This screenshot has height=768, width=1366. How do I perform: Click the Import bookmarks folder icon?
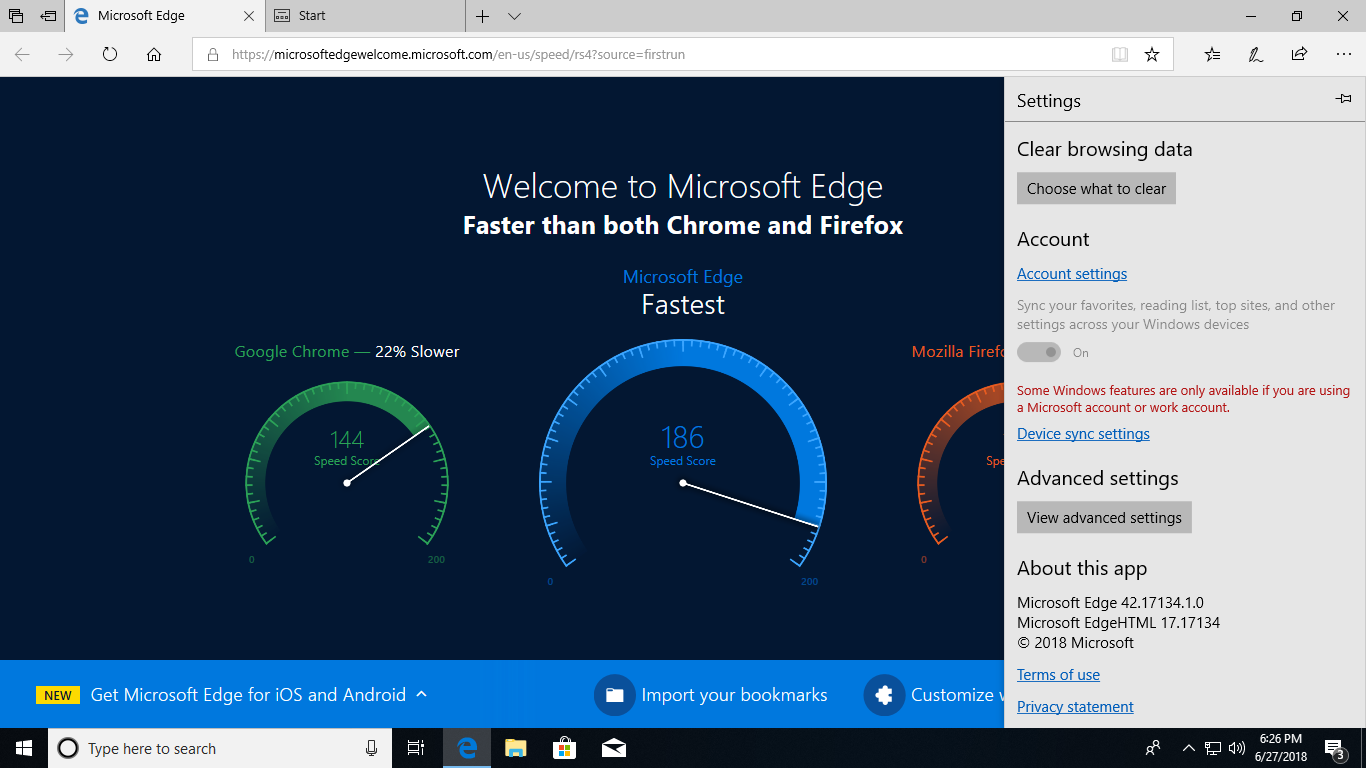pyautogui.click(x=615, y=695)
